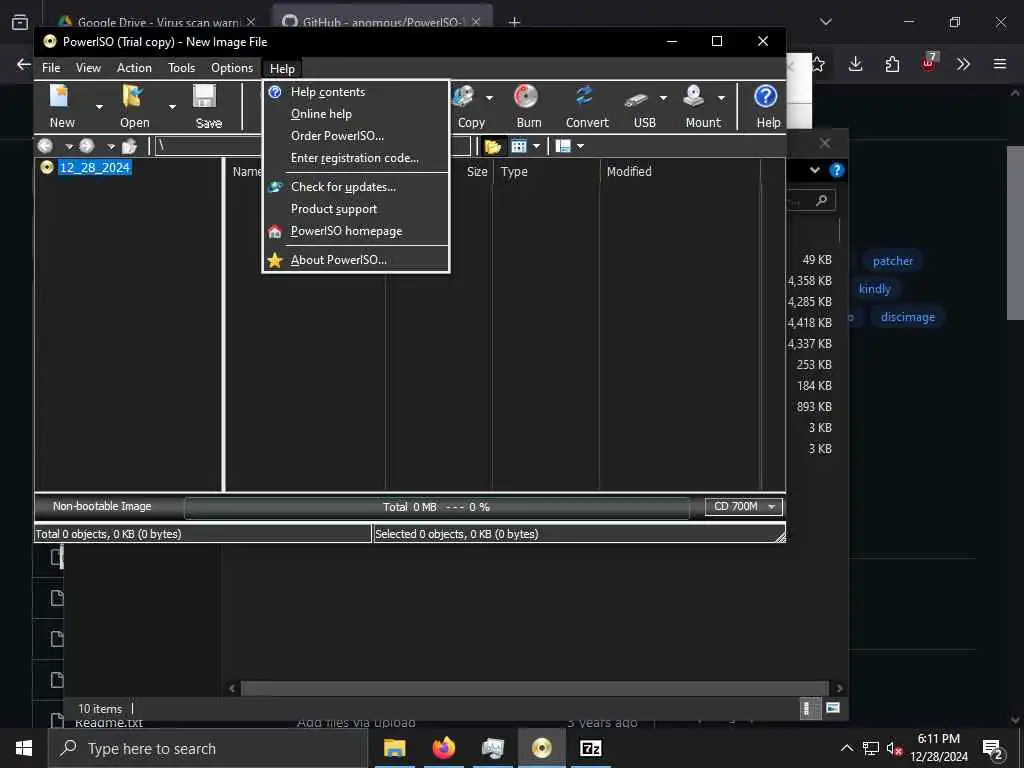Switch to Google Drive virus scan tab

point(155,22)
